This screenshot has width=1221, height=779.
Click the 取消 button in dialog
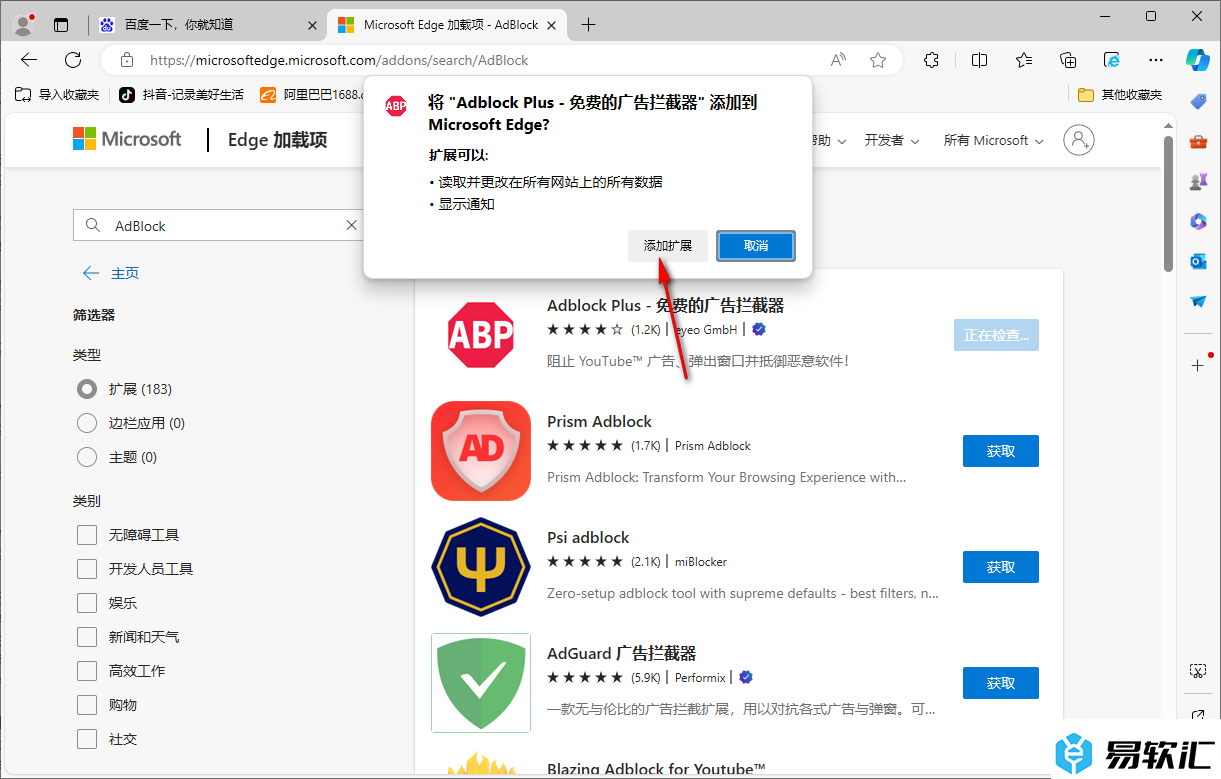pyautogui.click(x=756, y=245)
